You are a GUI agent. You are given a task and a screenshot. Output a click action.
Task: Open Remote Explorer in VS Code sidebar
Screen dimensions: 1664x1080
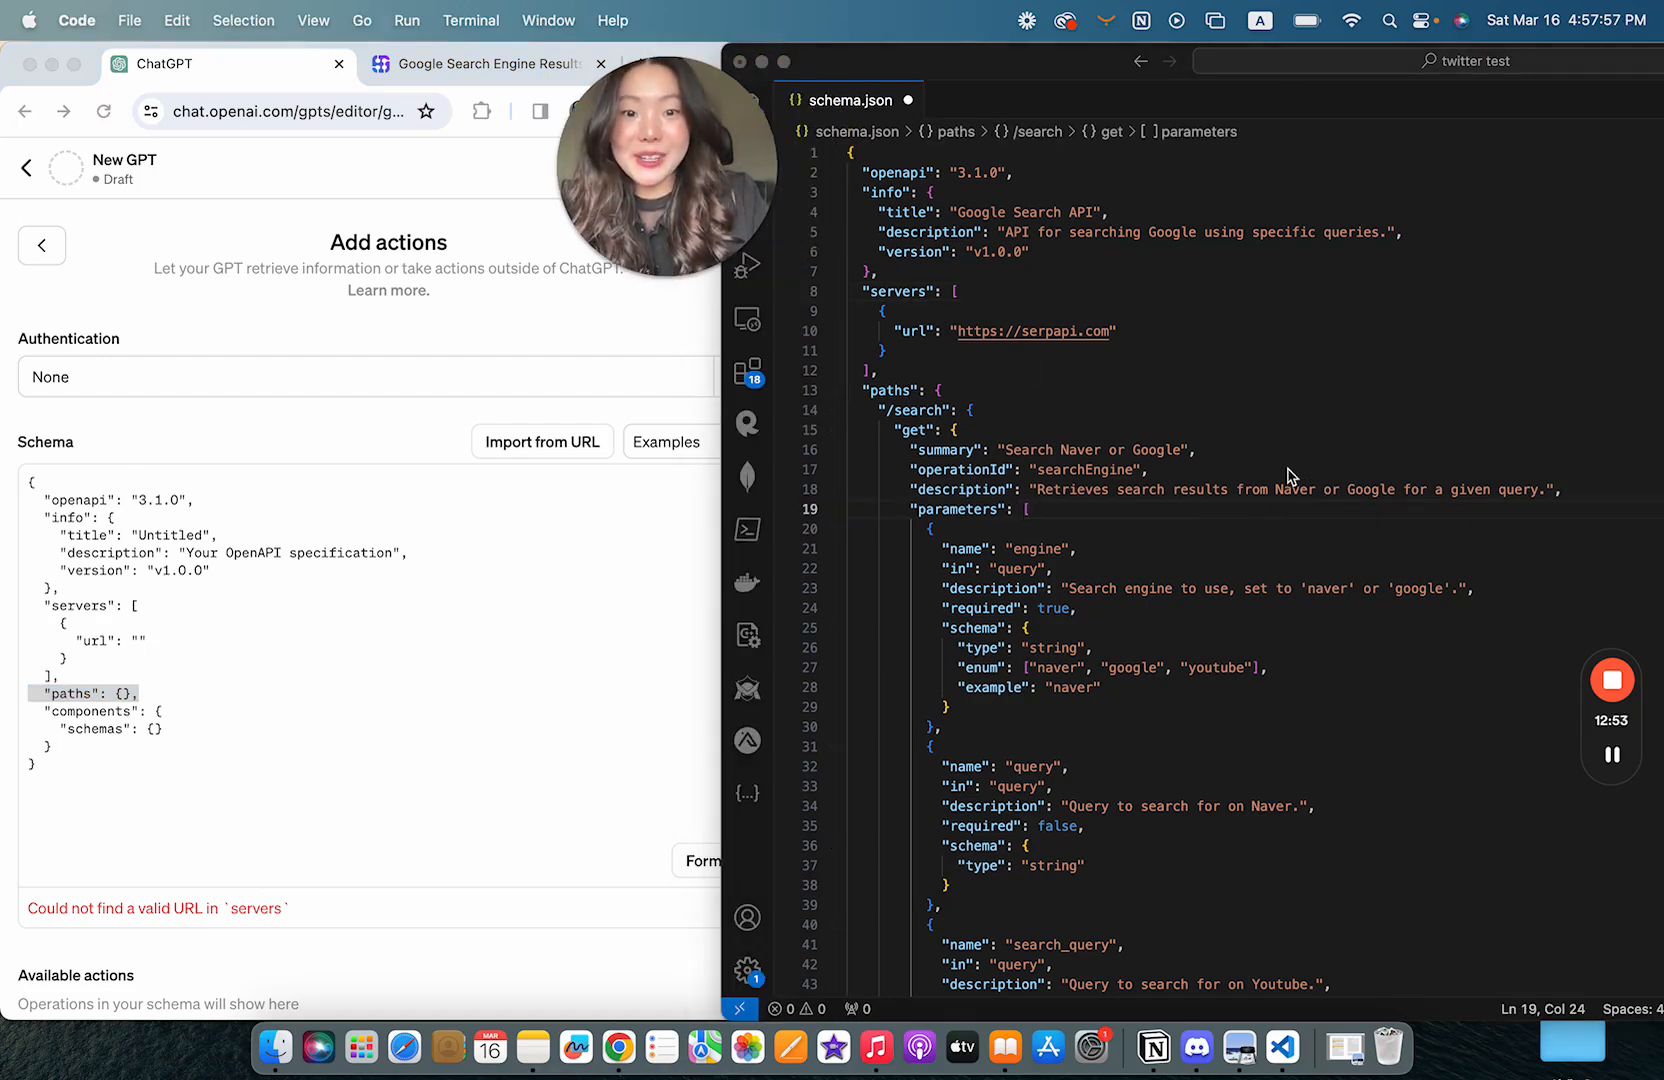pos(747,319)
